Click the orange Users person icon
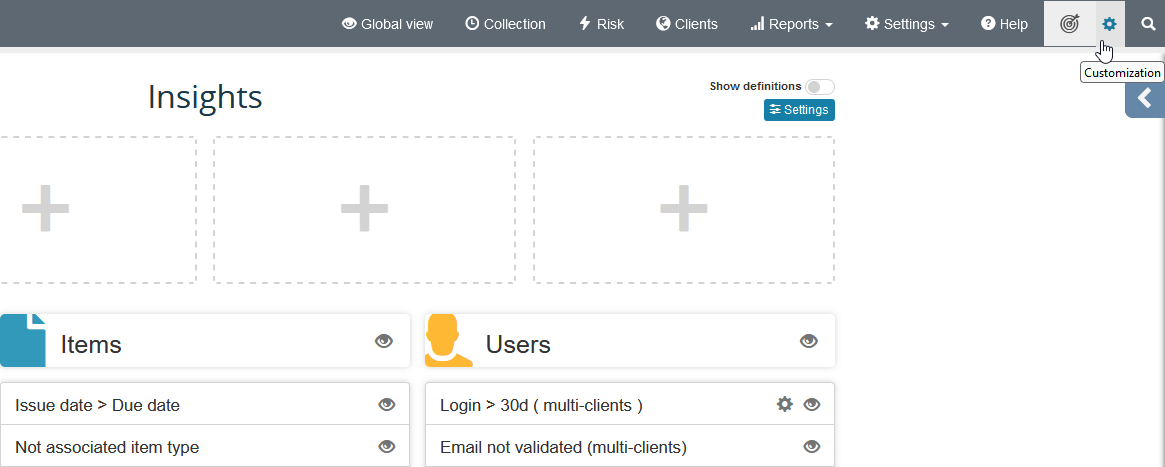 click(448, 341)
